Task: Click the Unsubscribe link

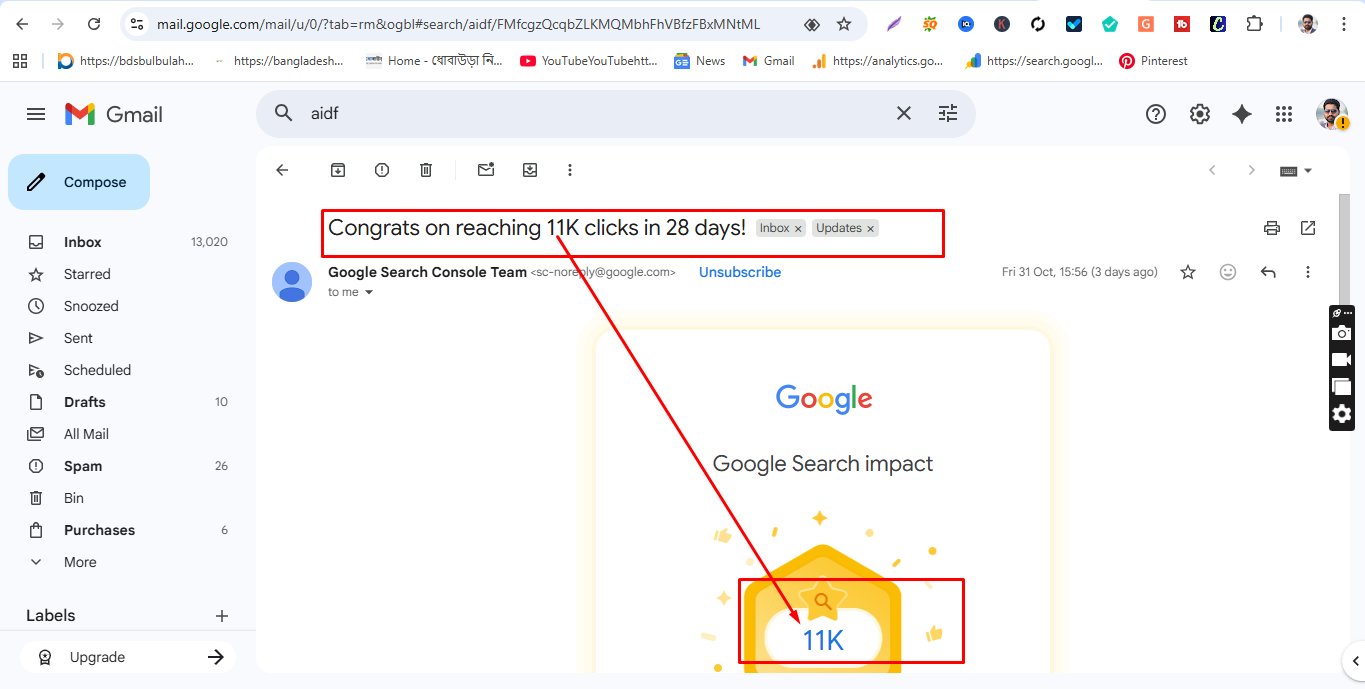Action: tap(740, 272)
